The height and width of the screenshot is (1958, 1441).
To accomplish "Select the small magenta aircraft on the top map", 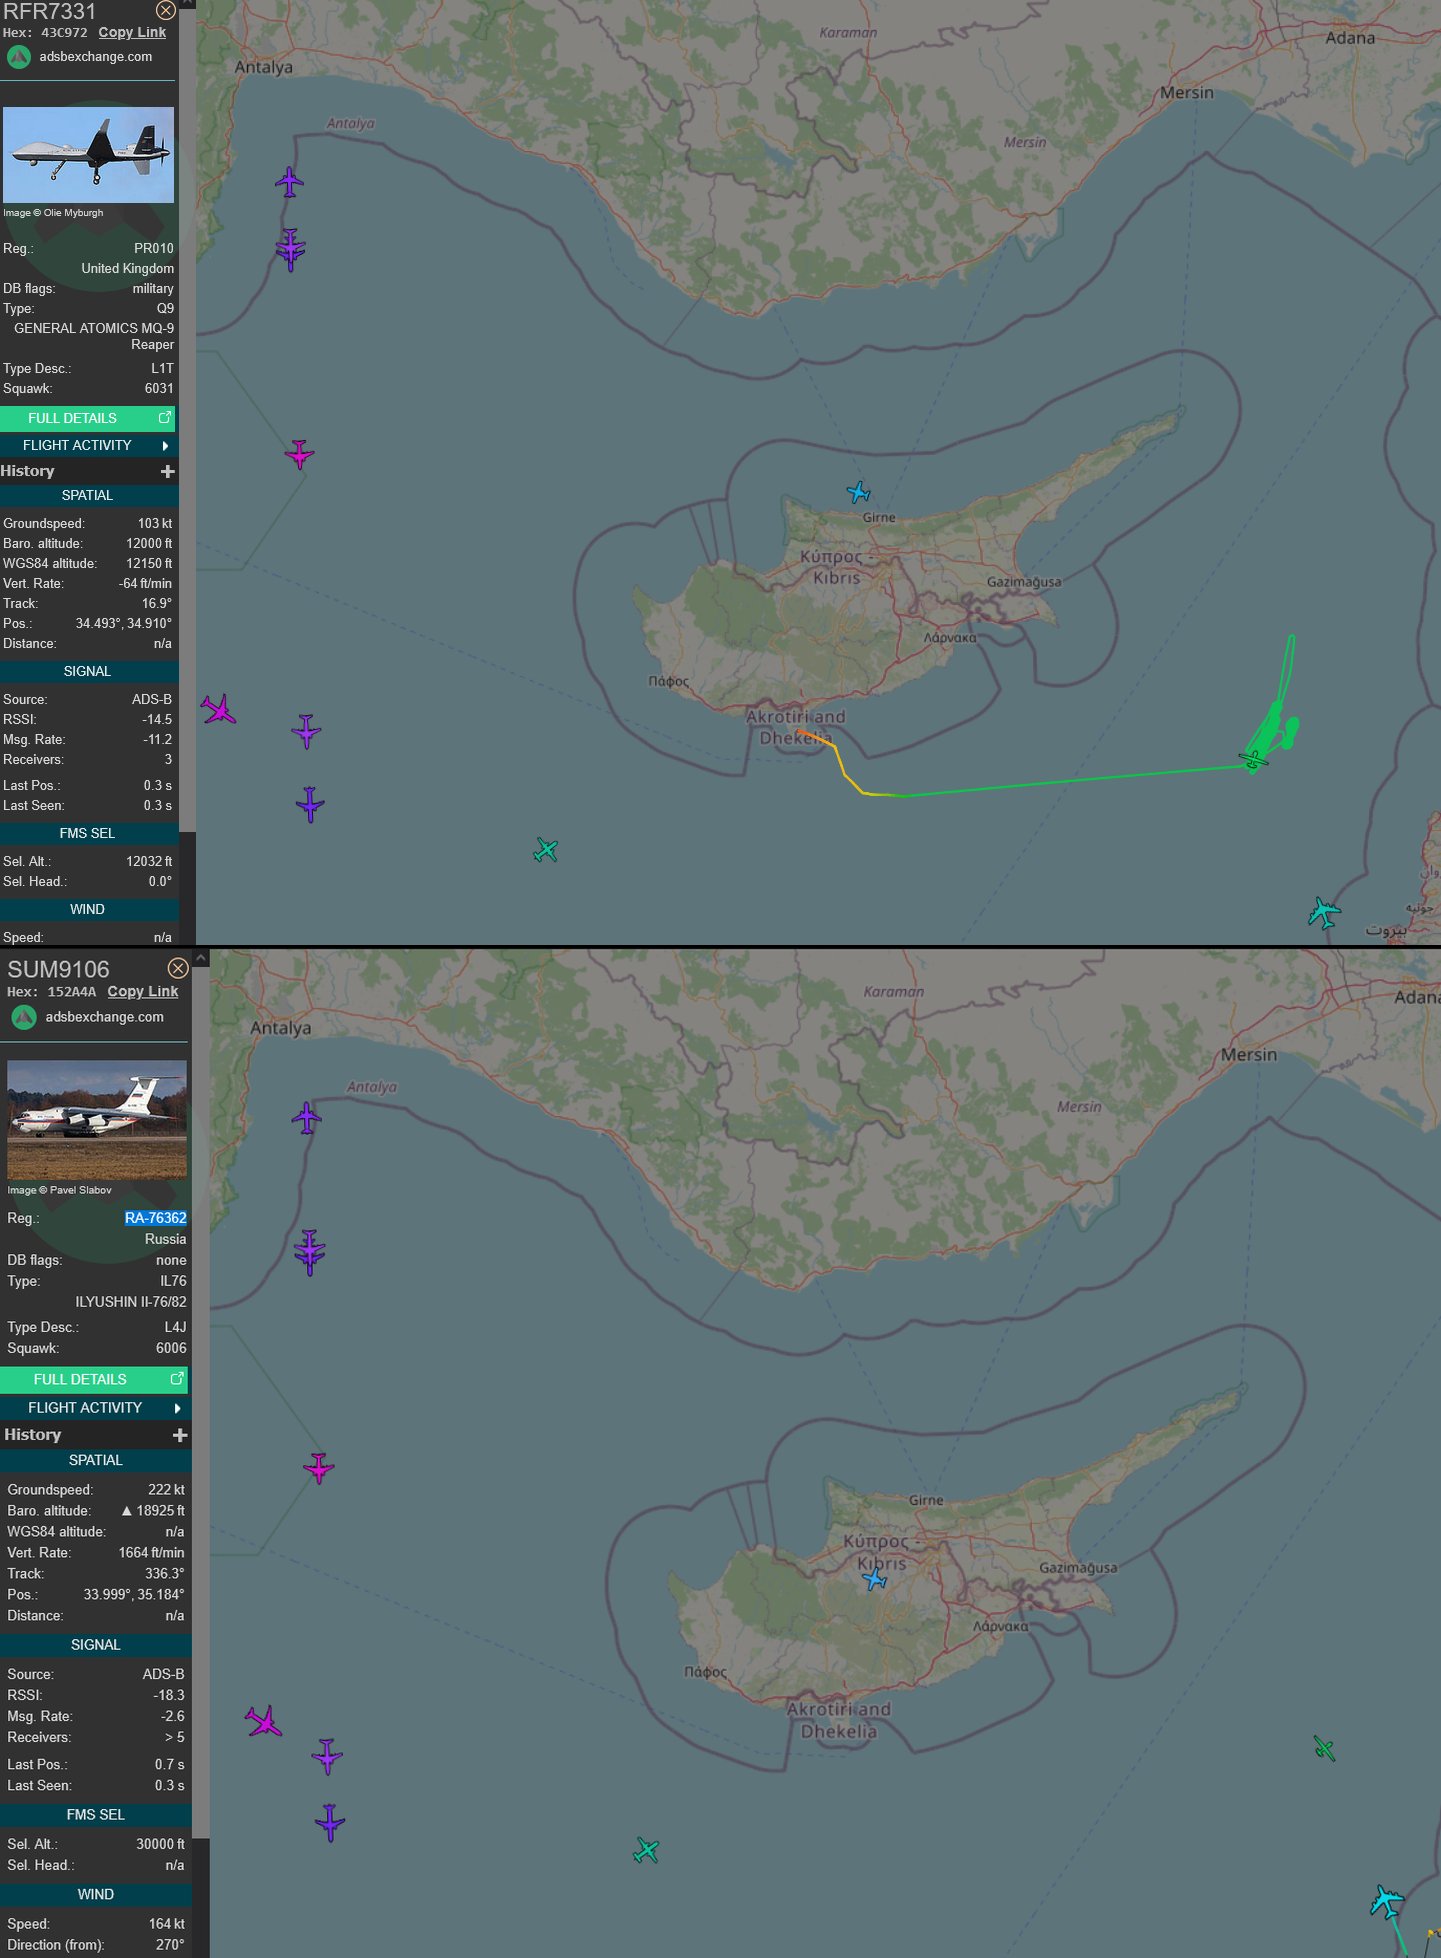I will click(299, 454).
